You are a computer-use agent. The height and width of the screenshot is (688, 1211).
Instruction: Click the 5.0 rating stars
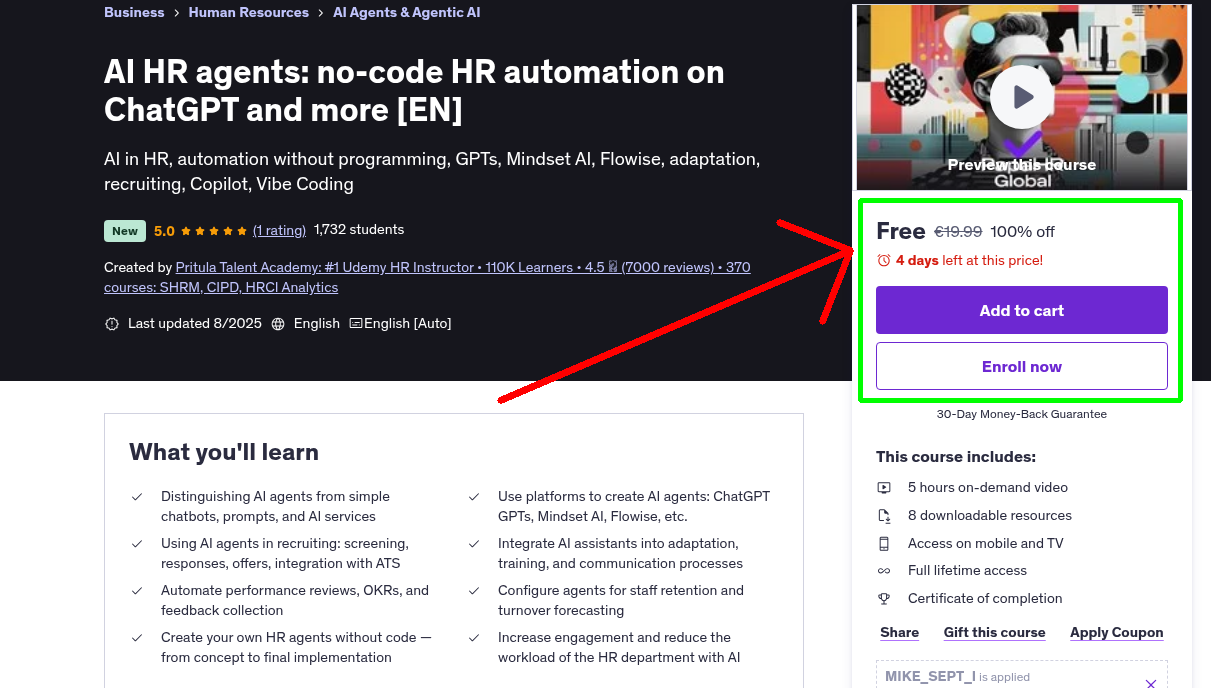(x=214, y=231)
